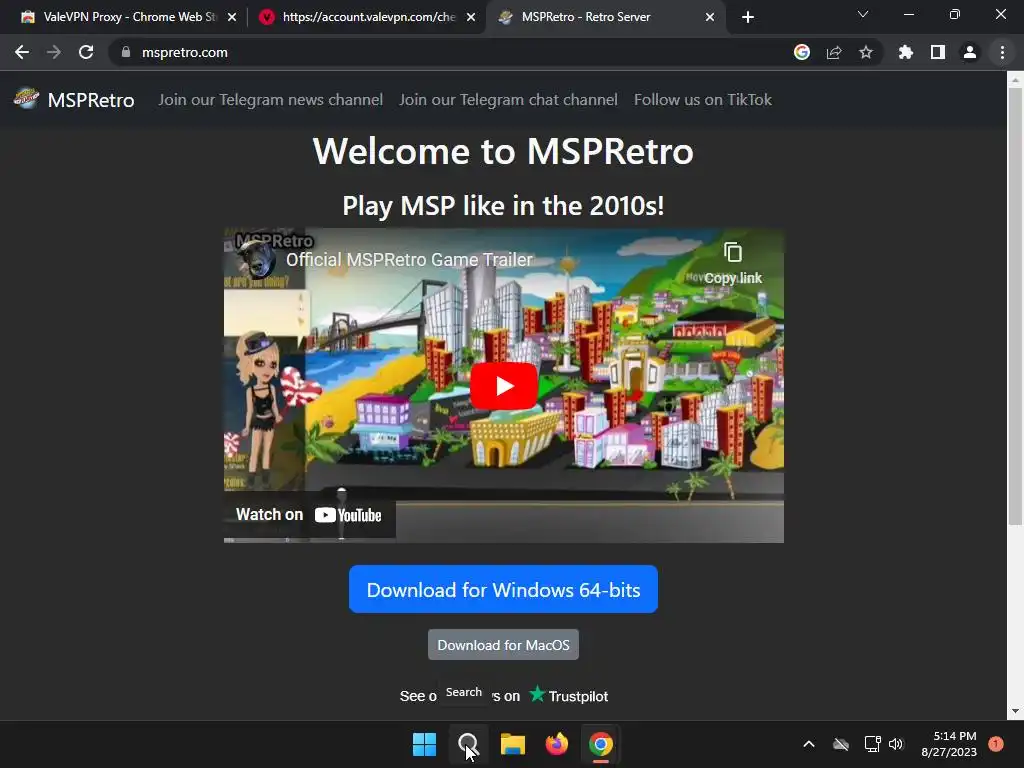This screenshot has height=768, width=1024.
Task: Open the clock showing 5:14 PM
Action: [949, 744]
